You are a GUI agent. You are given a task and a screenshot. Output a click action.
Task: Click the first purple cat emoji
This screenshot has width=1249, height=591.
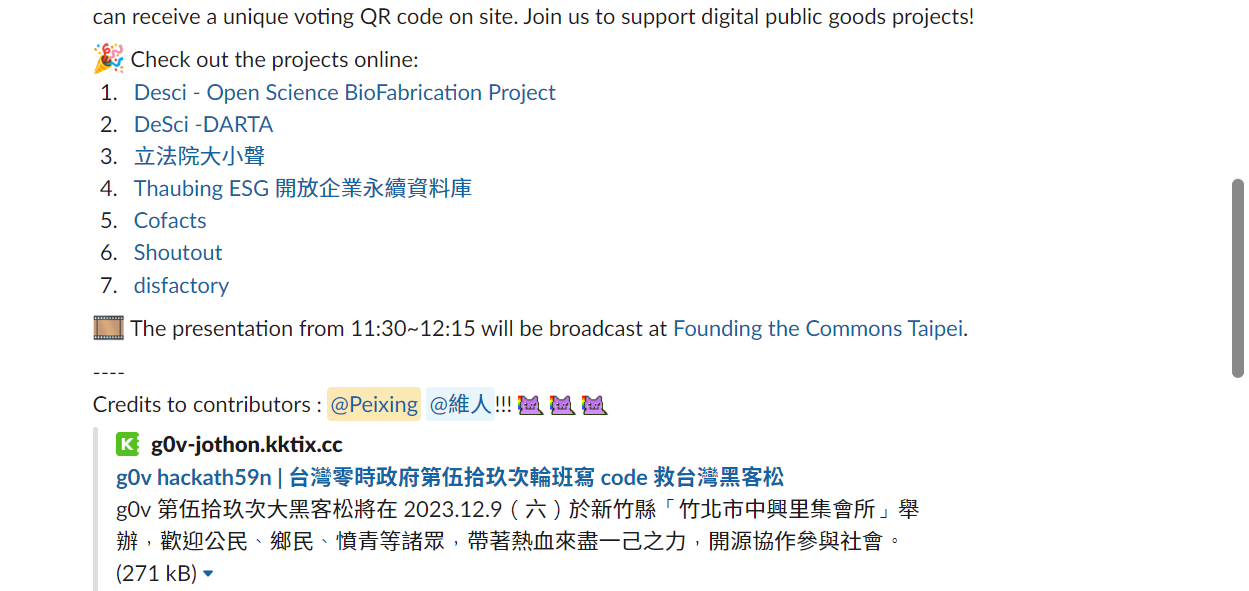[529, 405]
